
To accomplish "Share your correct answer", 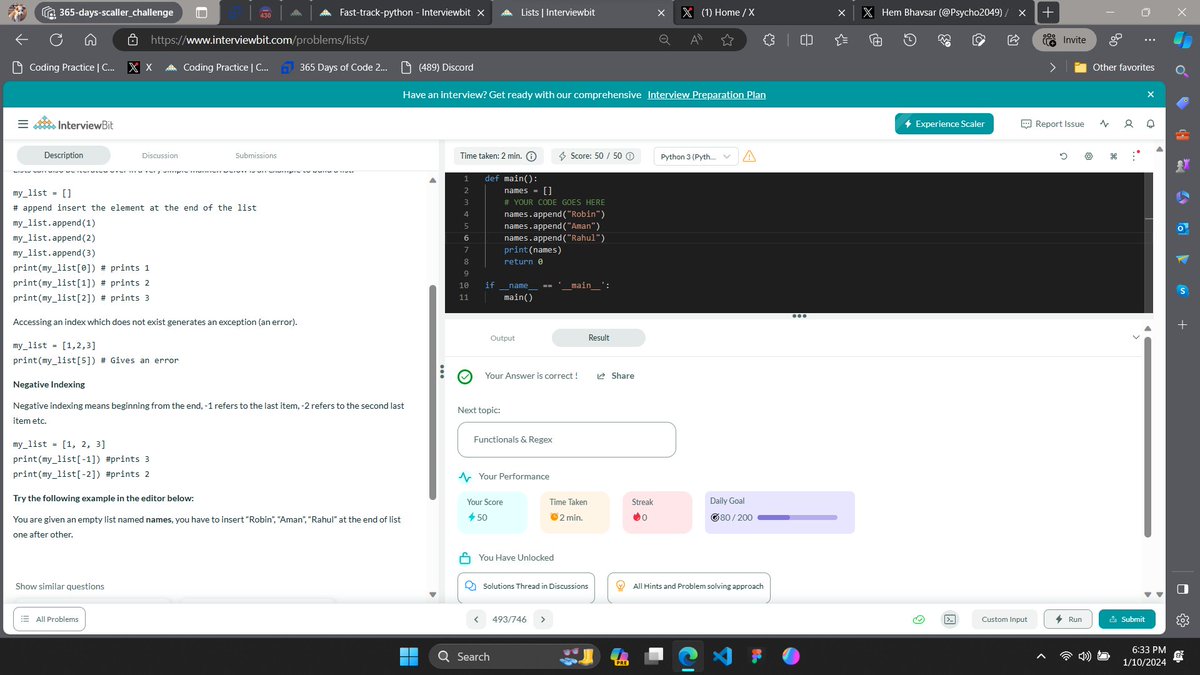I will click(615, 376).
